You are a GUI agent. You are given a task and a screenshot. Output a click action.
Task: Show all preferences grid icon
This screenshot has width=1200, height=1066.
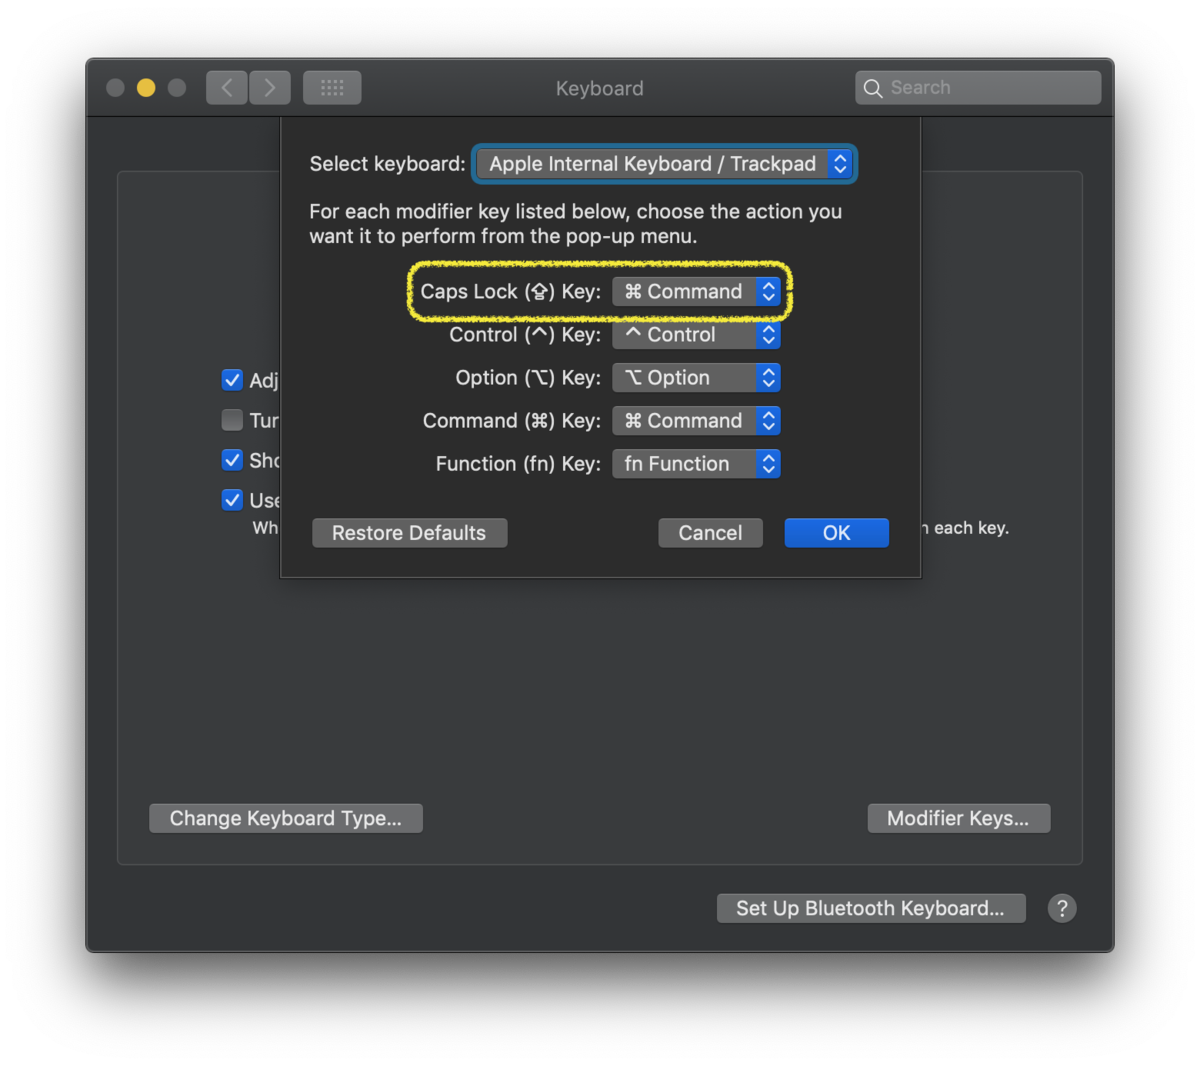click(x=332, y=88)
